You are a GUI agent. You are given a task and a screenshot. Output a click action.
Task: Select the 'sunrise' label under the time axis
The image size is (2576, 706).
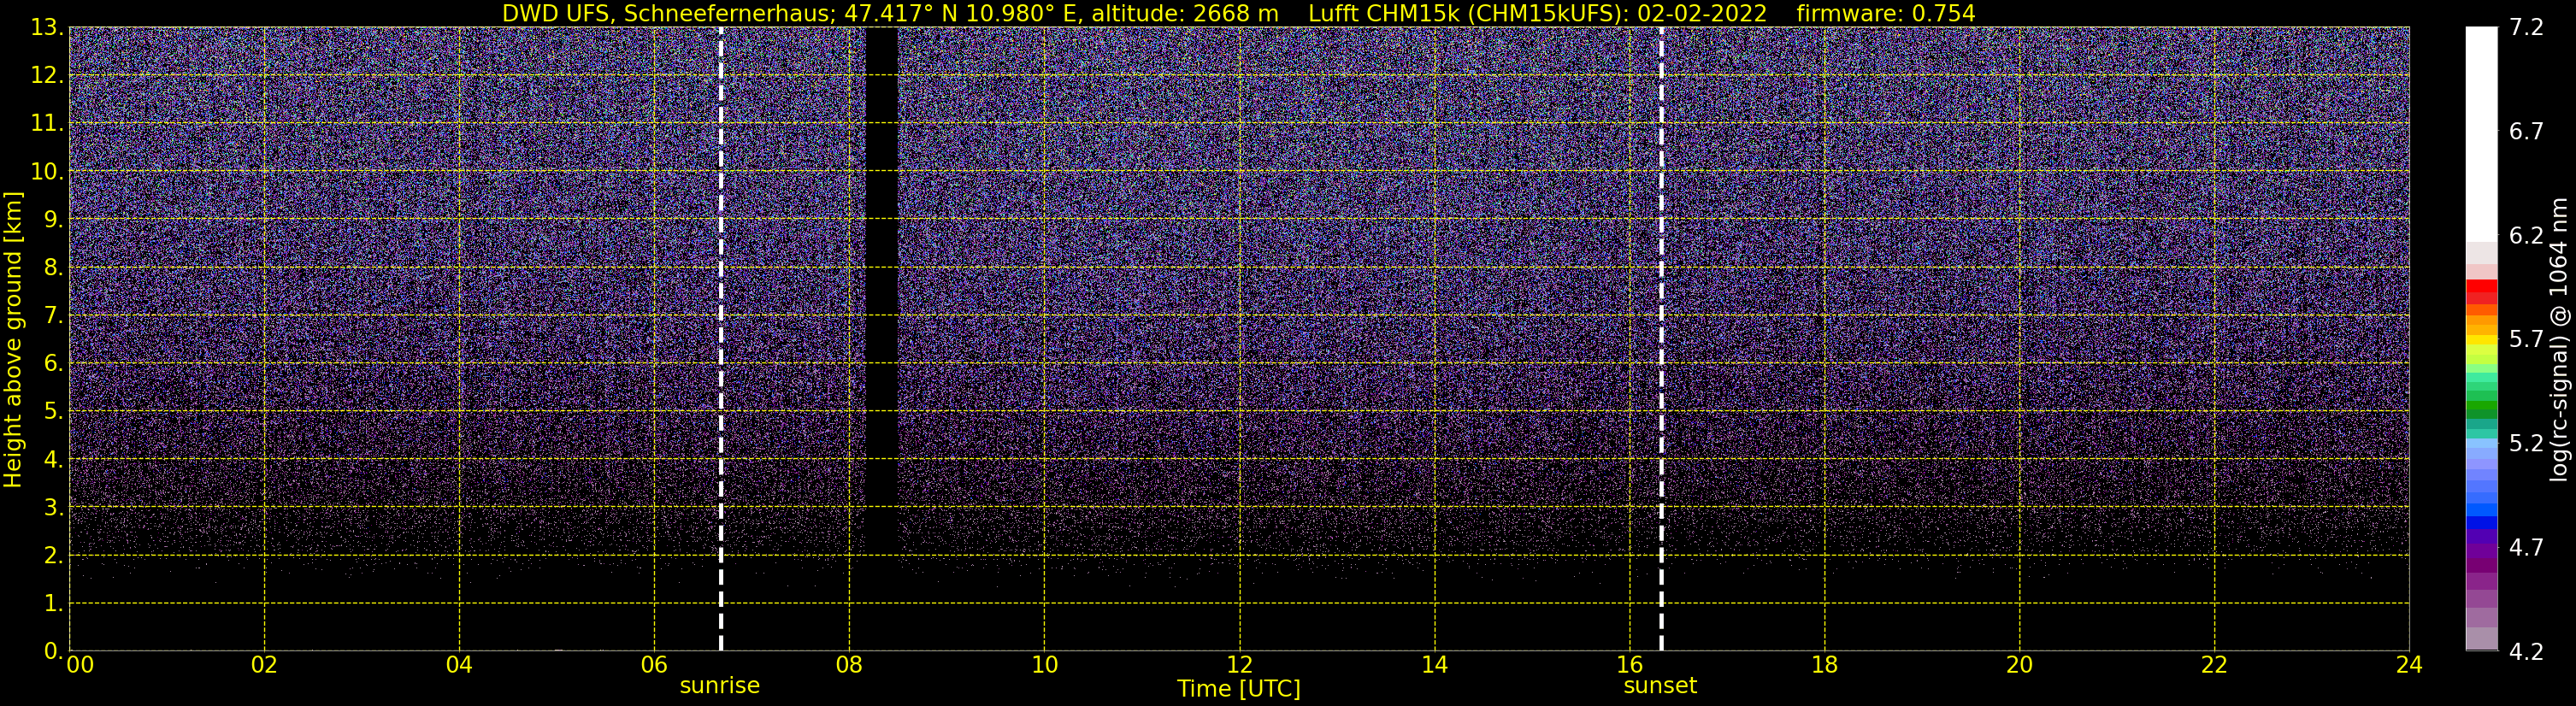coord(720,686)
